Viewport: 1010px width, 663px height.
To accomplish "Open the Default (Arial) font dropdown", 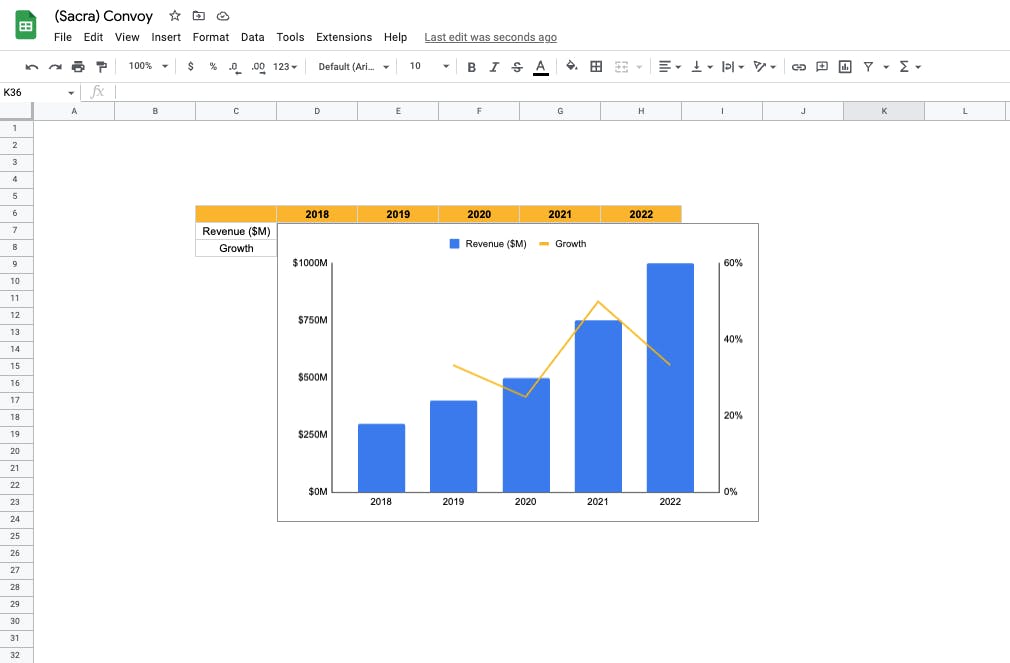I will pos(354,66).
